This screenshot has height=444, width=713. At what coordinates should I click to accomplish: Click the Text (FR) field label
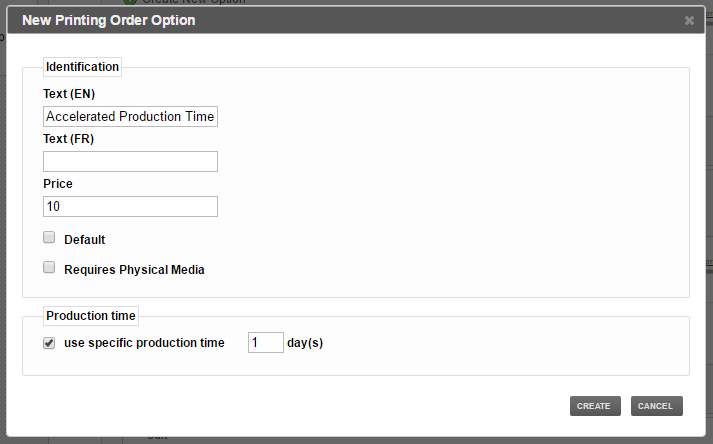69,139
